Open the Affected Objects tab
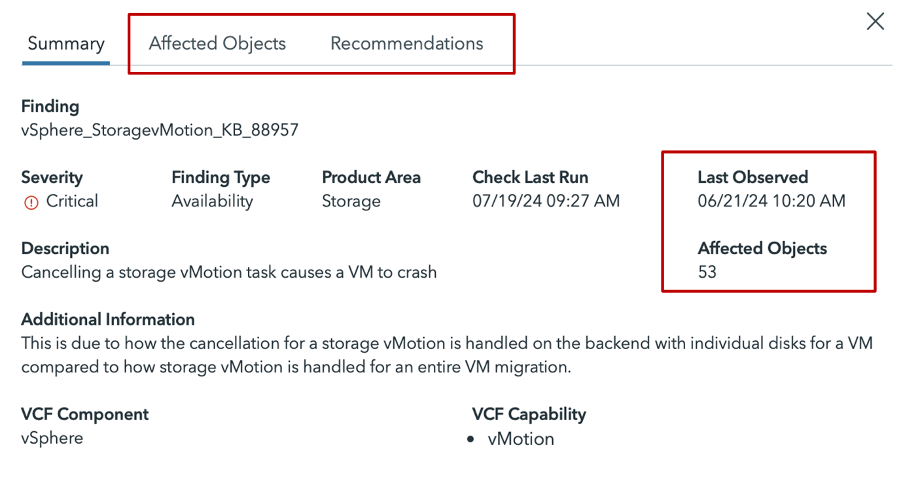904x492 pixels. click(x=217, y=44)
